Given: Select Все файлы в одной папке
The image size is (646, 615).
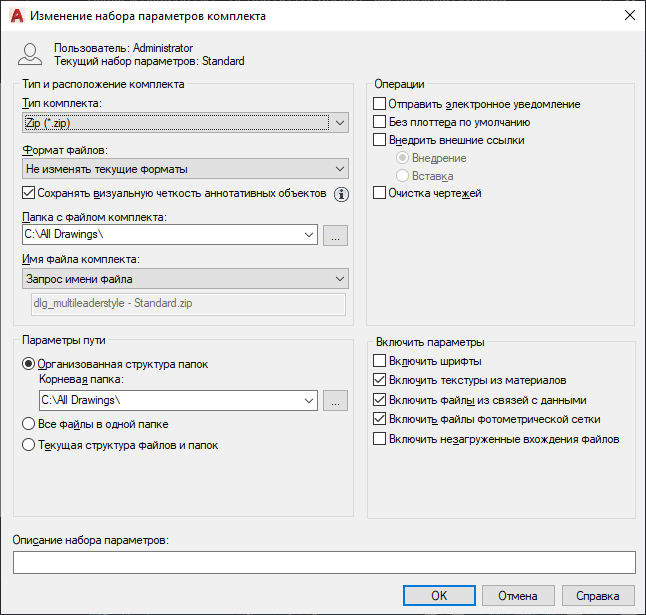Looking at the screenshot, I should (28, 424).
